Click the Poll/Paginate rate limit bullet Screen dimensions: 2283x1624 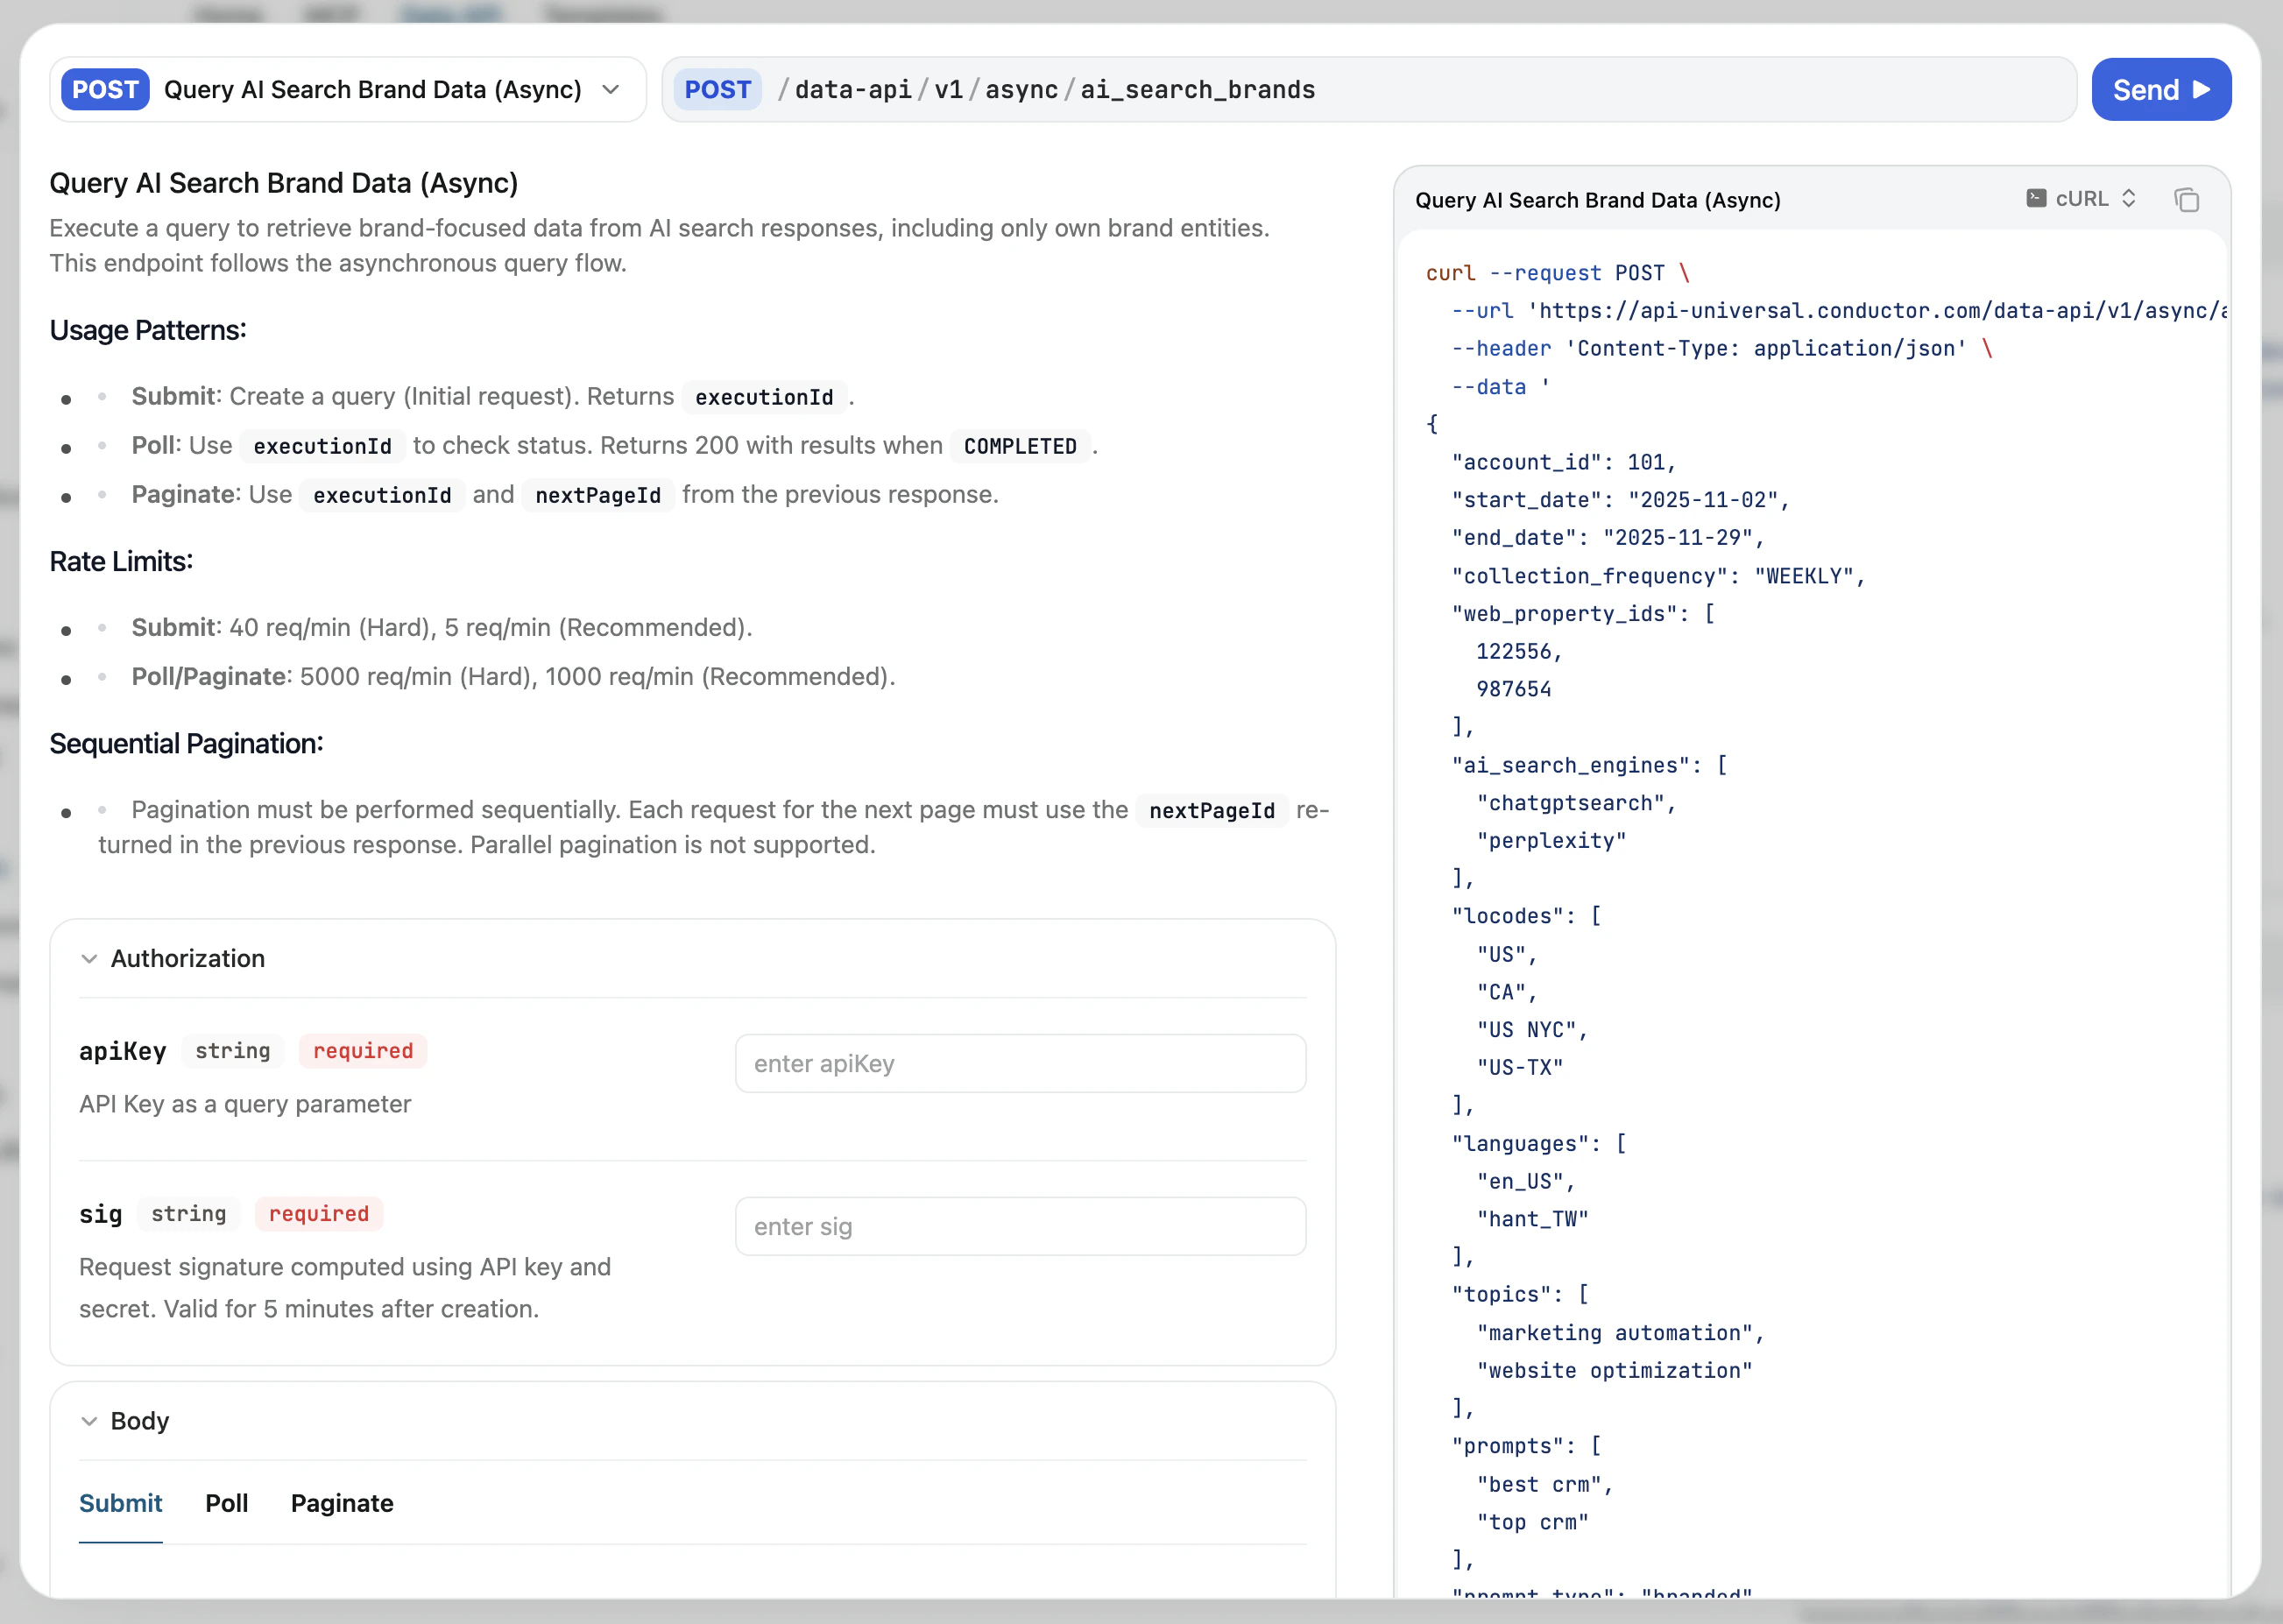513,677
